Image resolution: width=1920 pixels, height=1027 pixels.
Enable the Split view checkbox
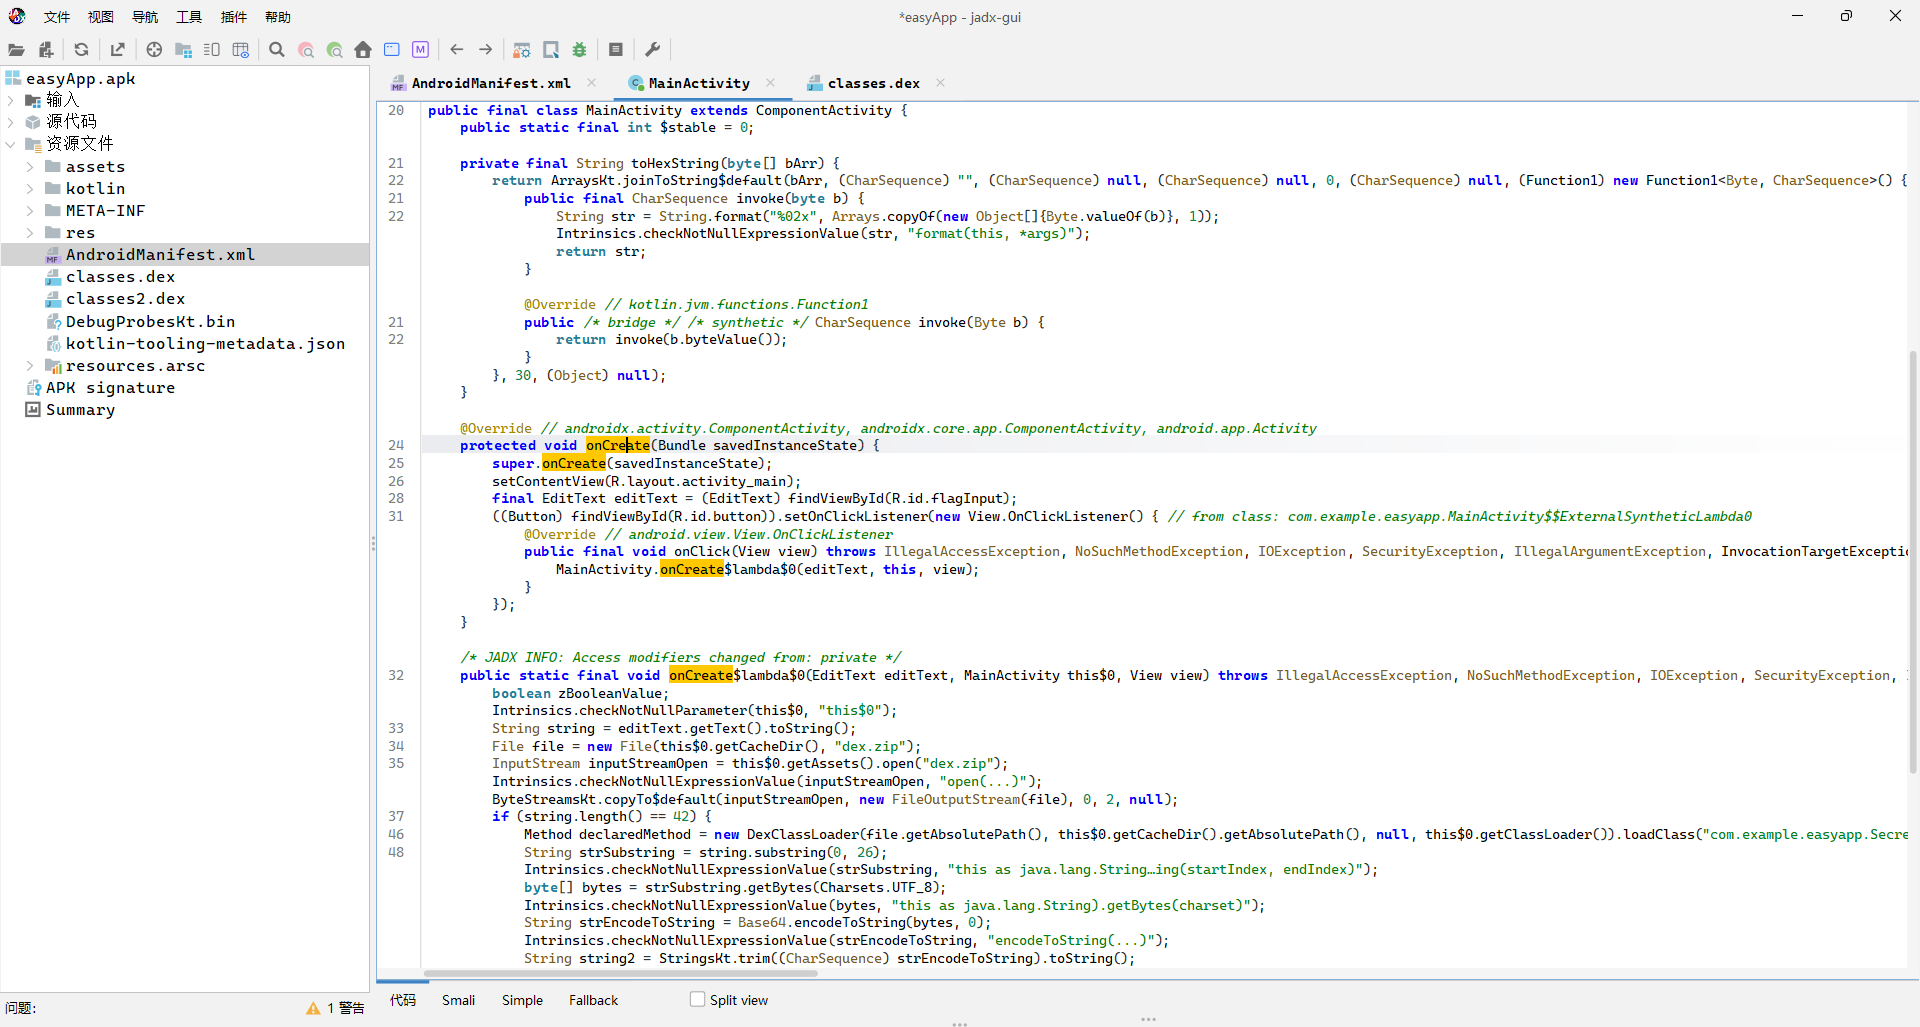[x=698, y=999]
